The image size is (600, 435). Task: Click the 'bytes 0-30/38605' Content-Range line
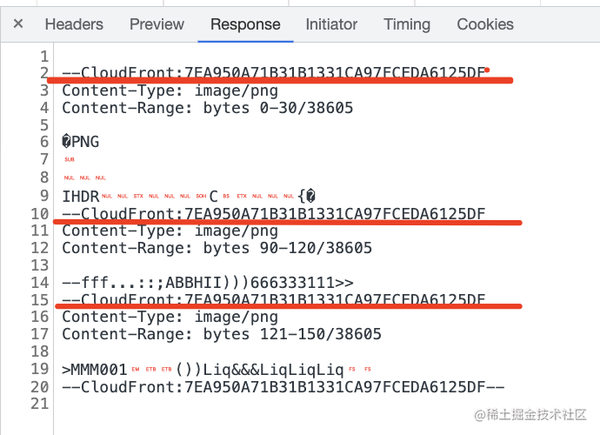(x=207, y=107)
